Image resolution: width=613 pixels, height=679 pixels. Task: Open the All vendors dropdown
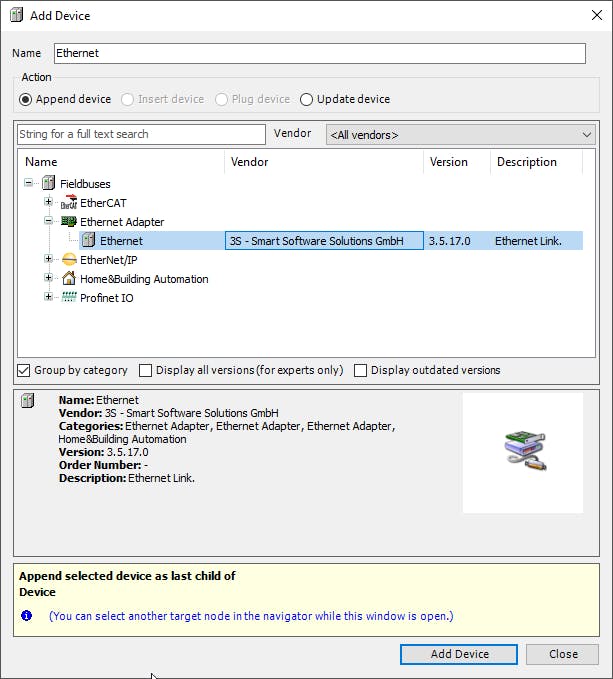tap(461, 135)
